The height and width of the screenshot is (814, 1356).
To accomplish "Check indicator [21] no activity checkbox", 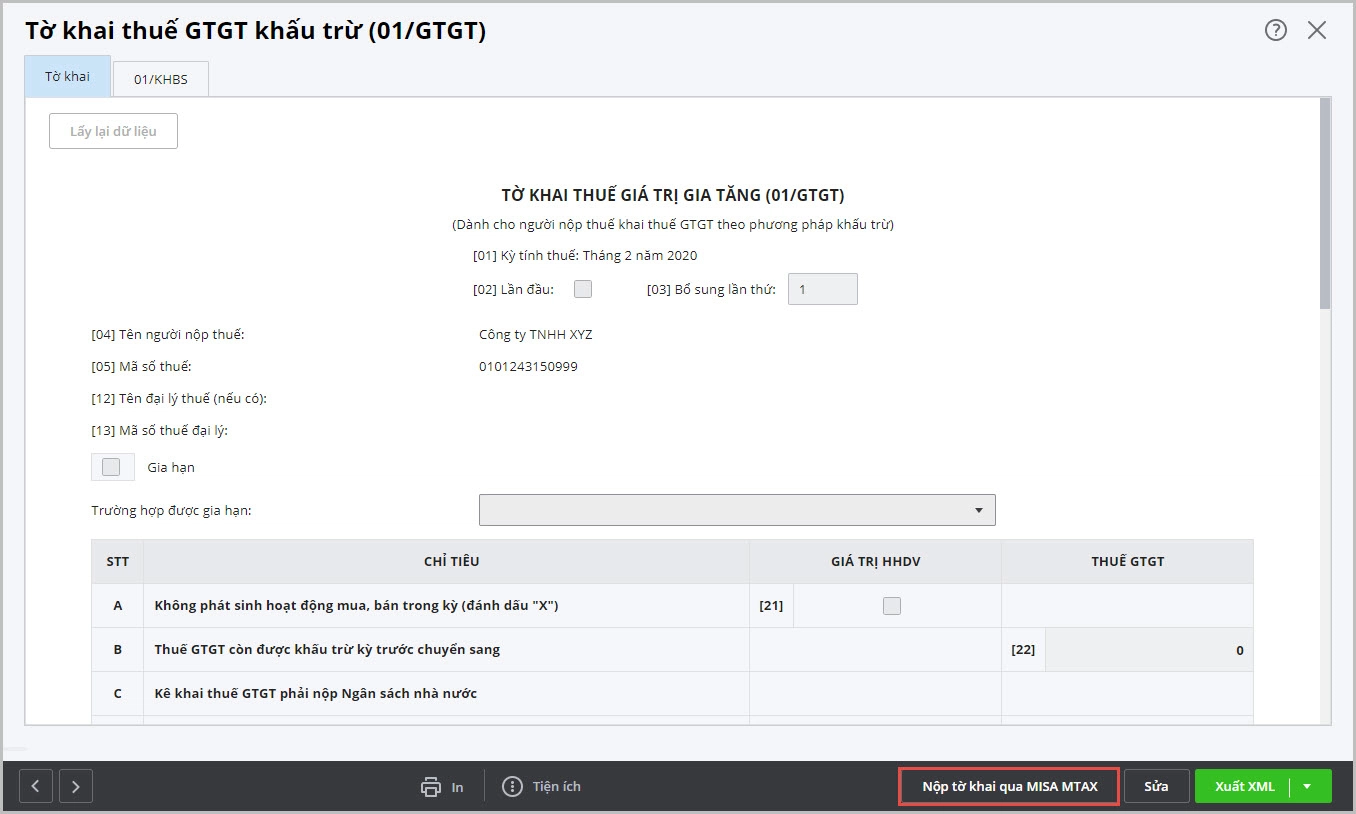I will [x=892, y=606].
